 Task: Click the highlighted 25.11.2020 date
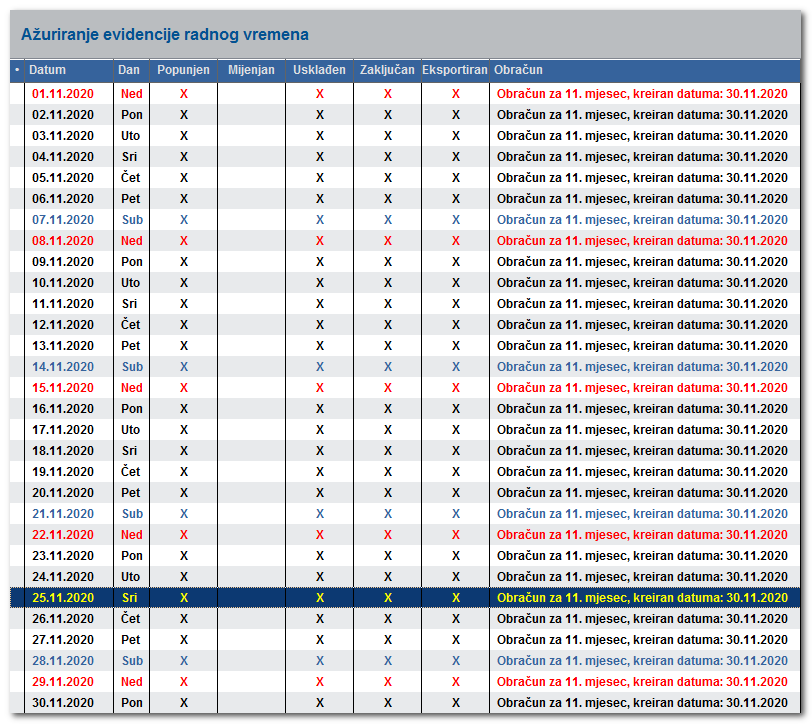(x=63, y=598)
